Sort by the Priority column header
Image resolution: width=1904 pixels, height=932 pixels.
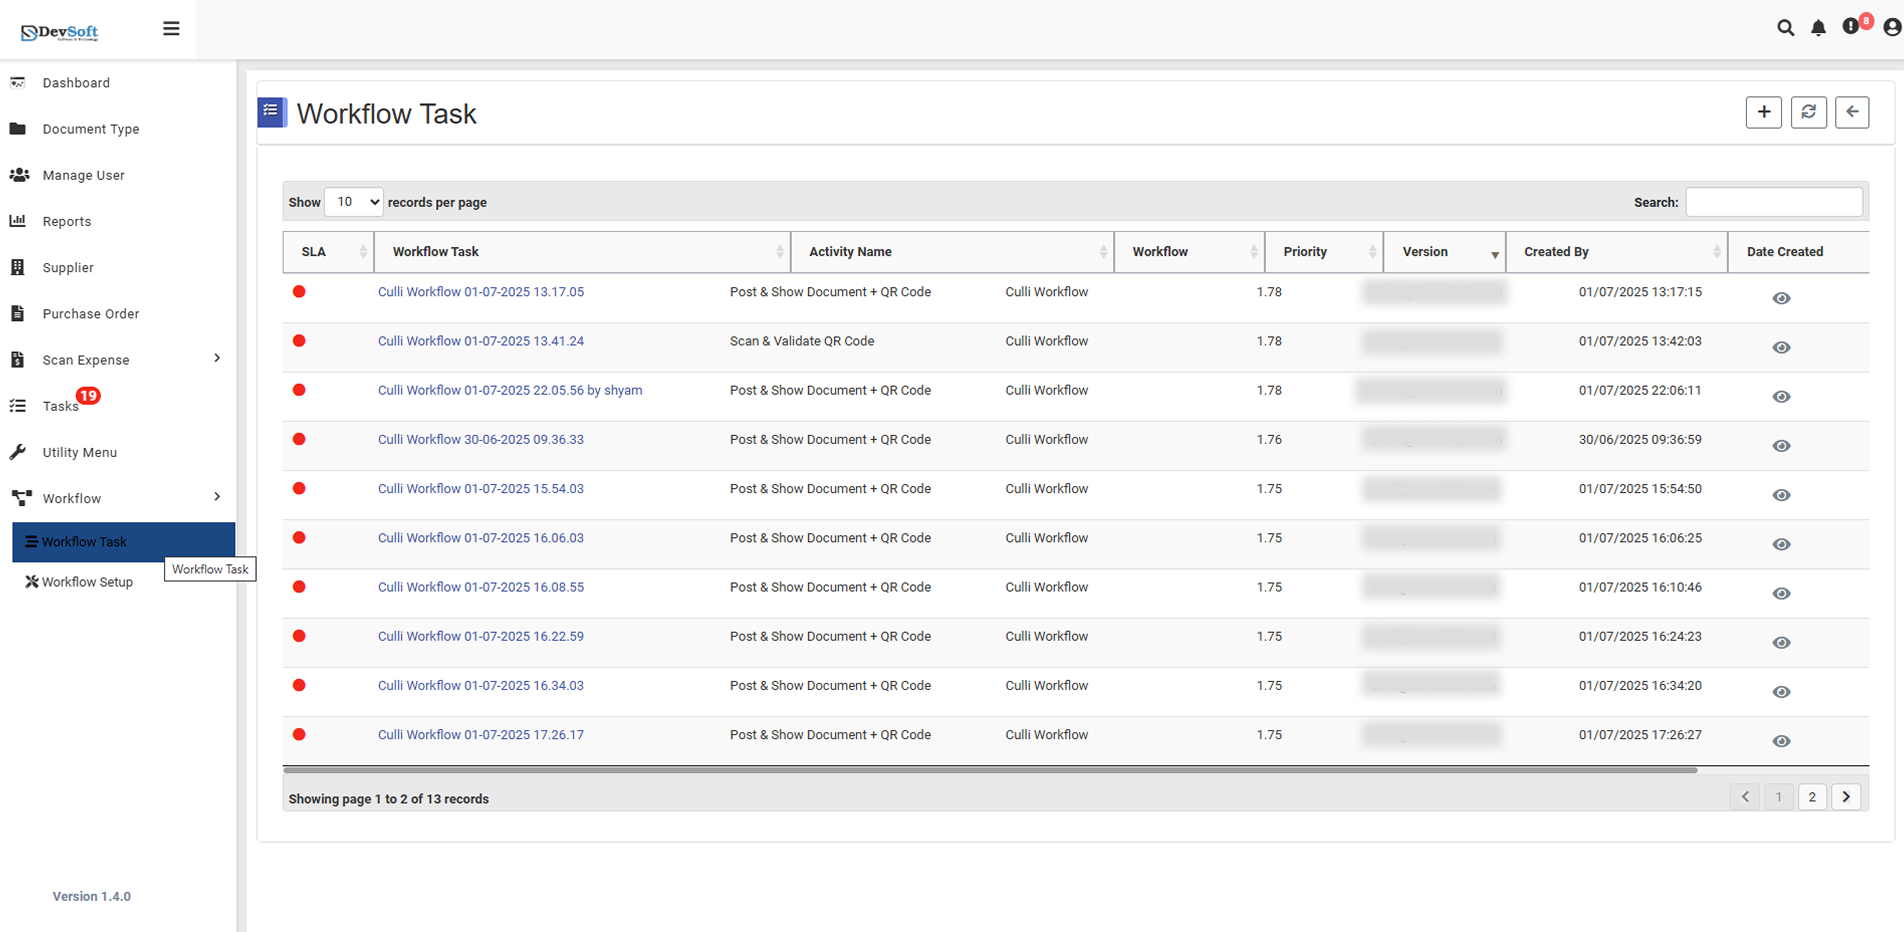click(x=1305, y=251)
